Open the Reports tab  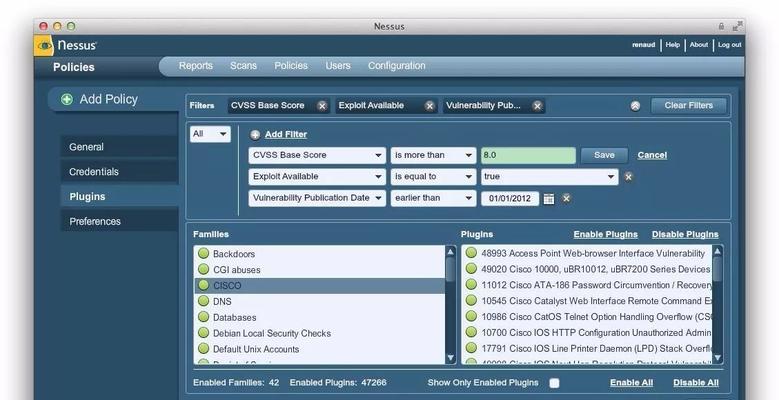tap(196, 66)
